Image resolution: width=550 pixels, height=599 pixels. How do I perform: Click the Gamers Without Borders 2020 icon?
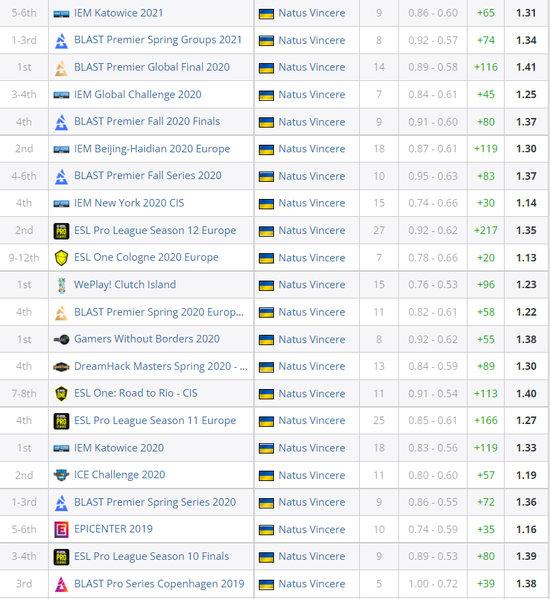click(x=61, y=339)
